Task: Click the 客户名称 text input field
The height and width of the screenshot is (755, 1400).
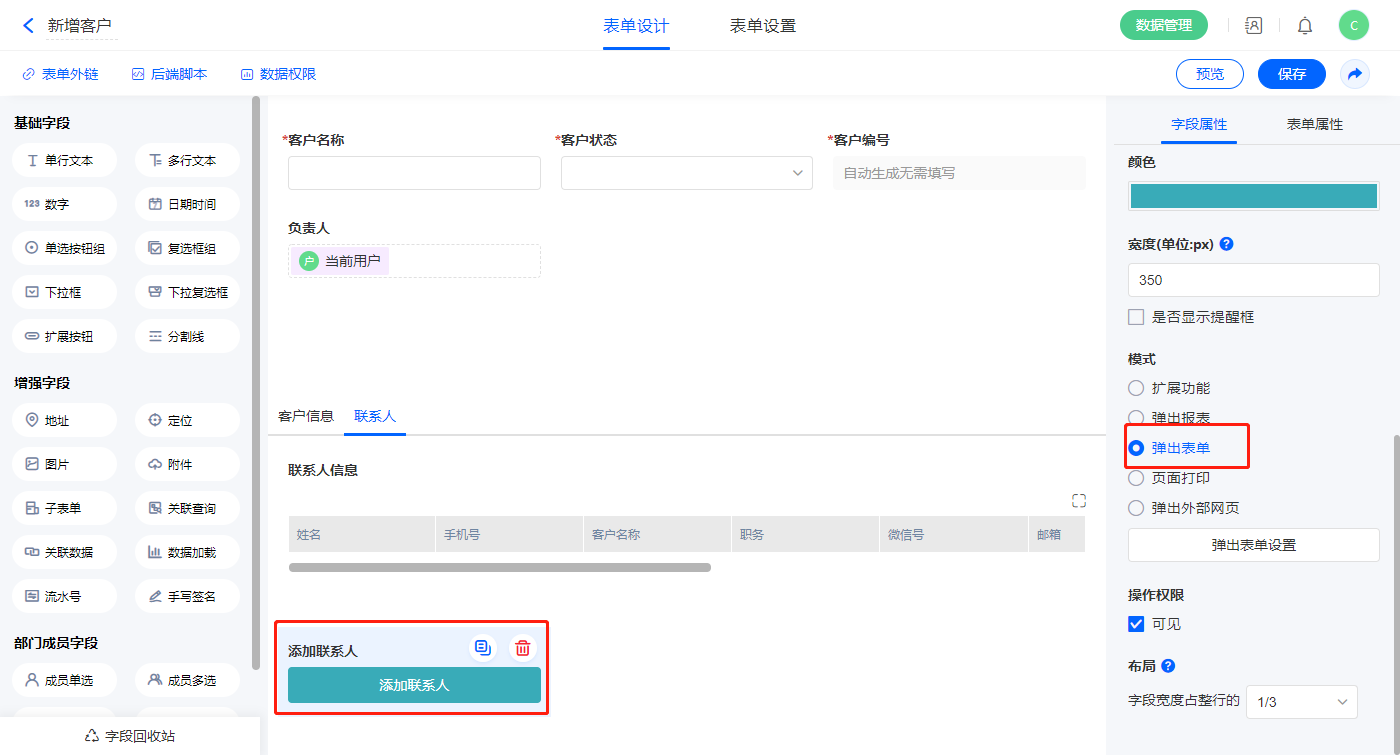Action: coord(414,173)
